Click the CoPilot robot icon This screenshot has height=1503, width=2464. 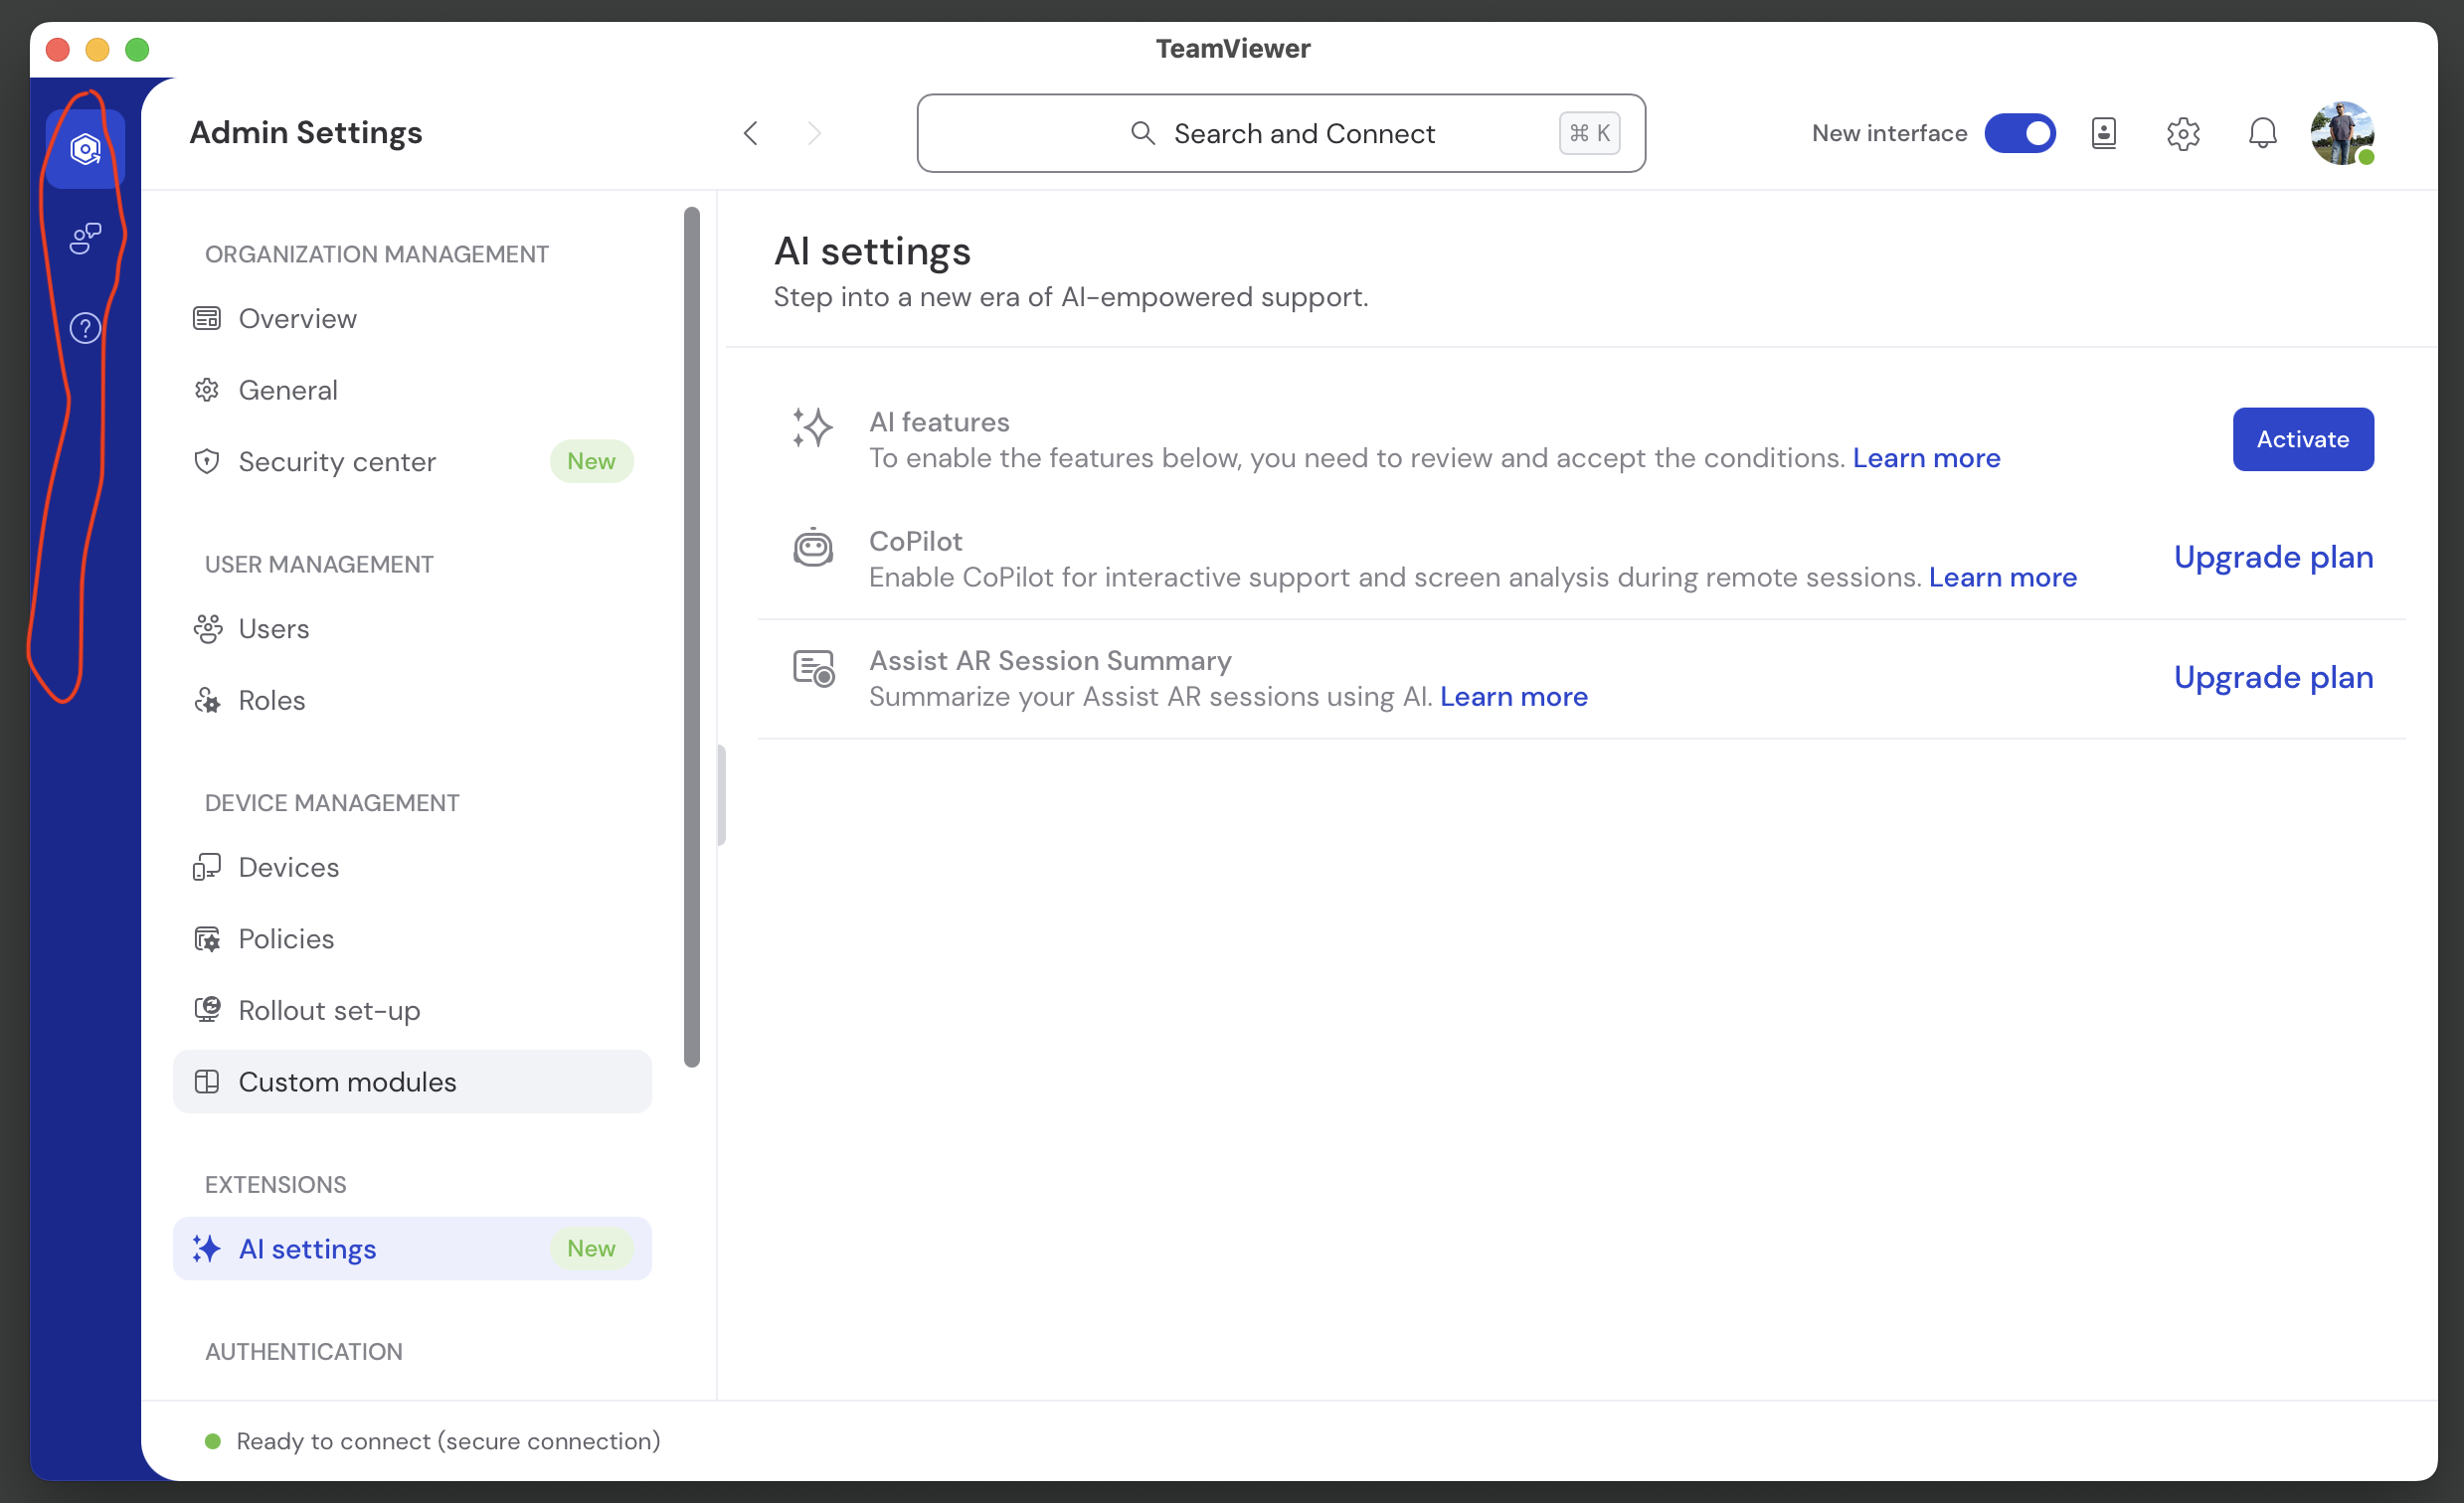pyautogui.click(x=812, y=548)
